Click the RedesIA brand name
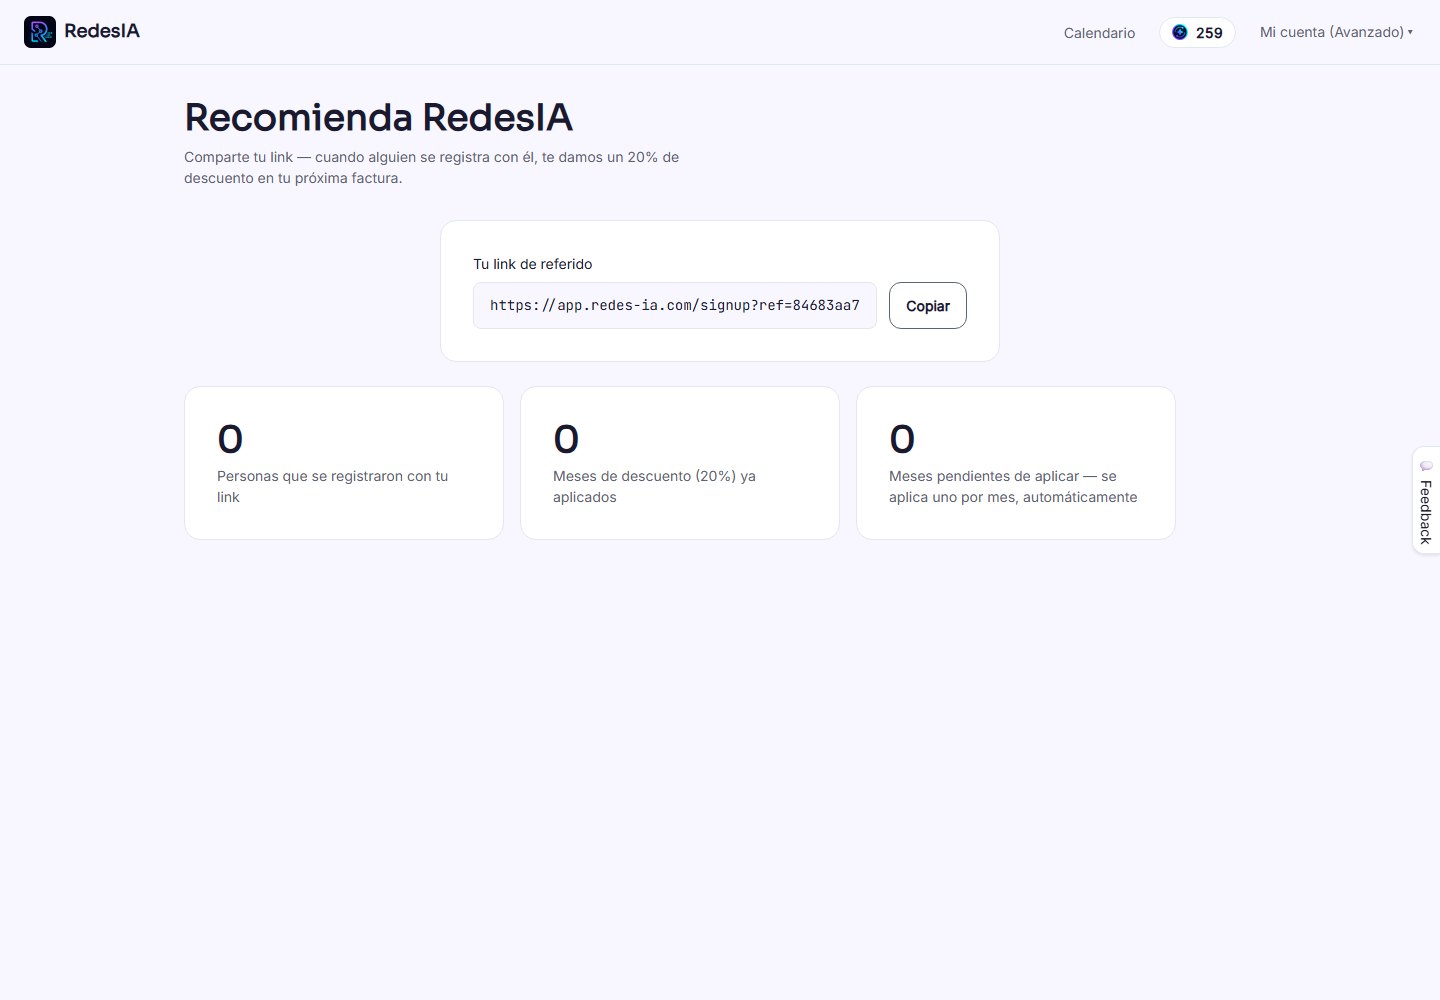The image size is (1440, 1000). [102, 31]
